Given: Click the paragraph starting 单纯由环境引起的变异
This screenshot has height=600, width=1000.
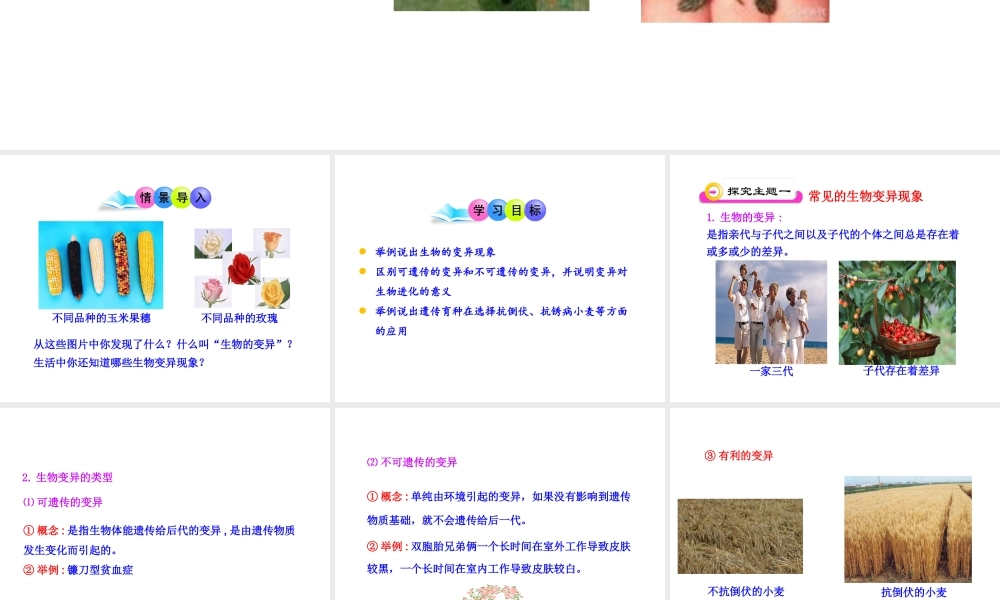Looking at the screenshot, I should click(x=499, y=508).
